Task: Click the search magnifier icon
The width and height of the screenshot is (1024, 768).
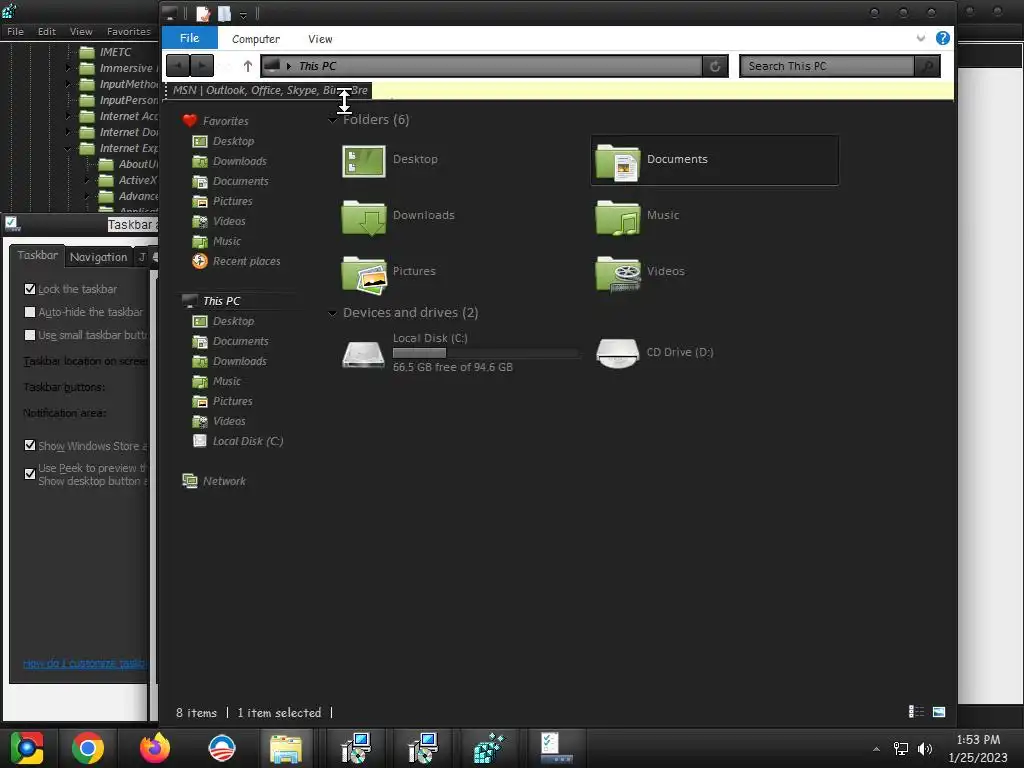Action: tap(927, 66)
